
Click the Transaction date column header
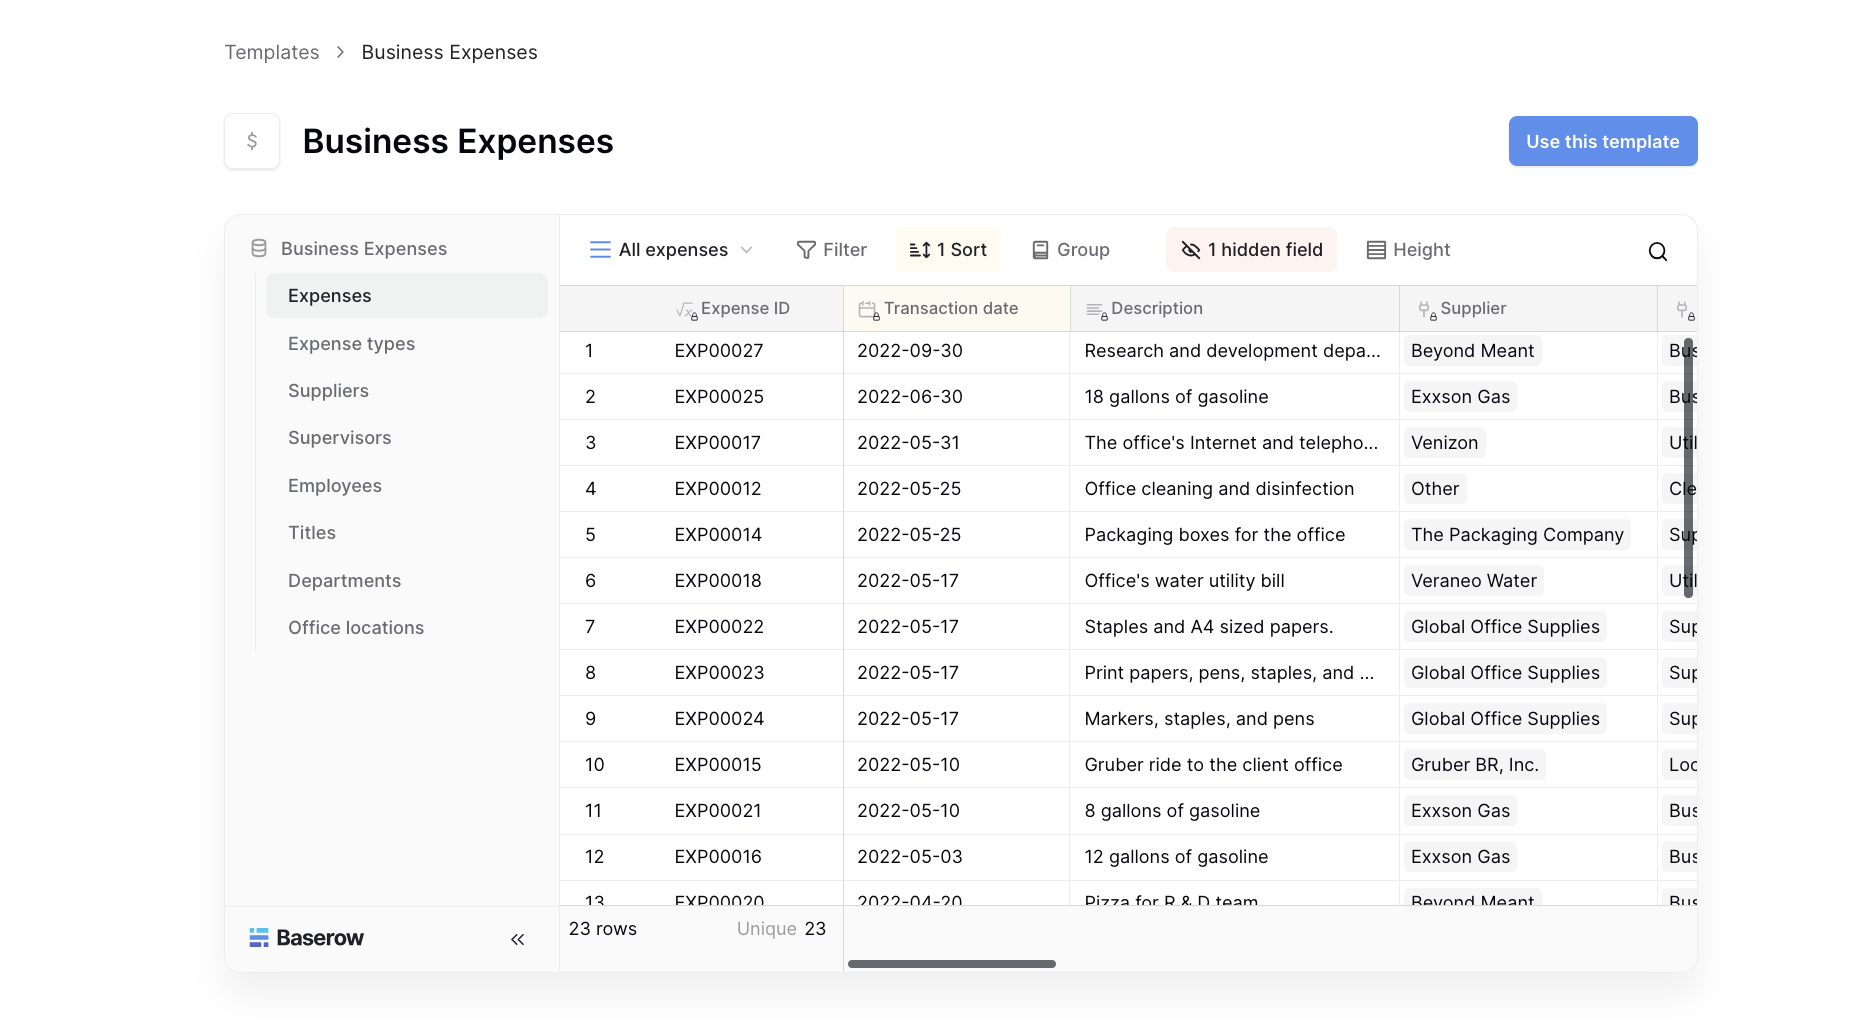(x=957, y=309)
